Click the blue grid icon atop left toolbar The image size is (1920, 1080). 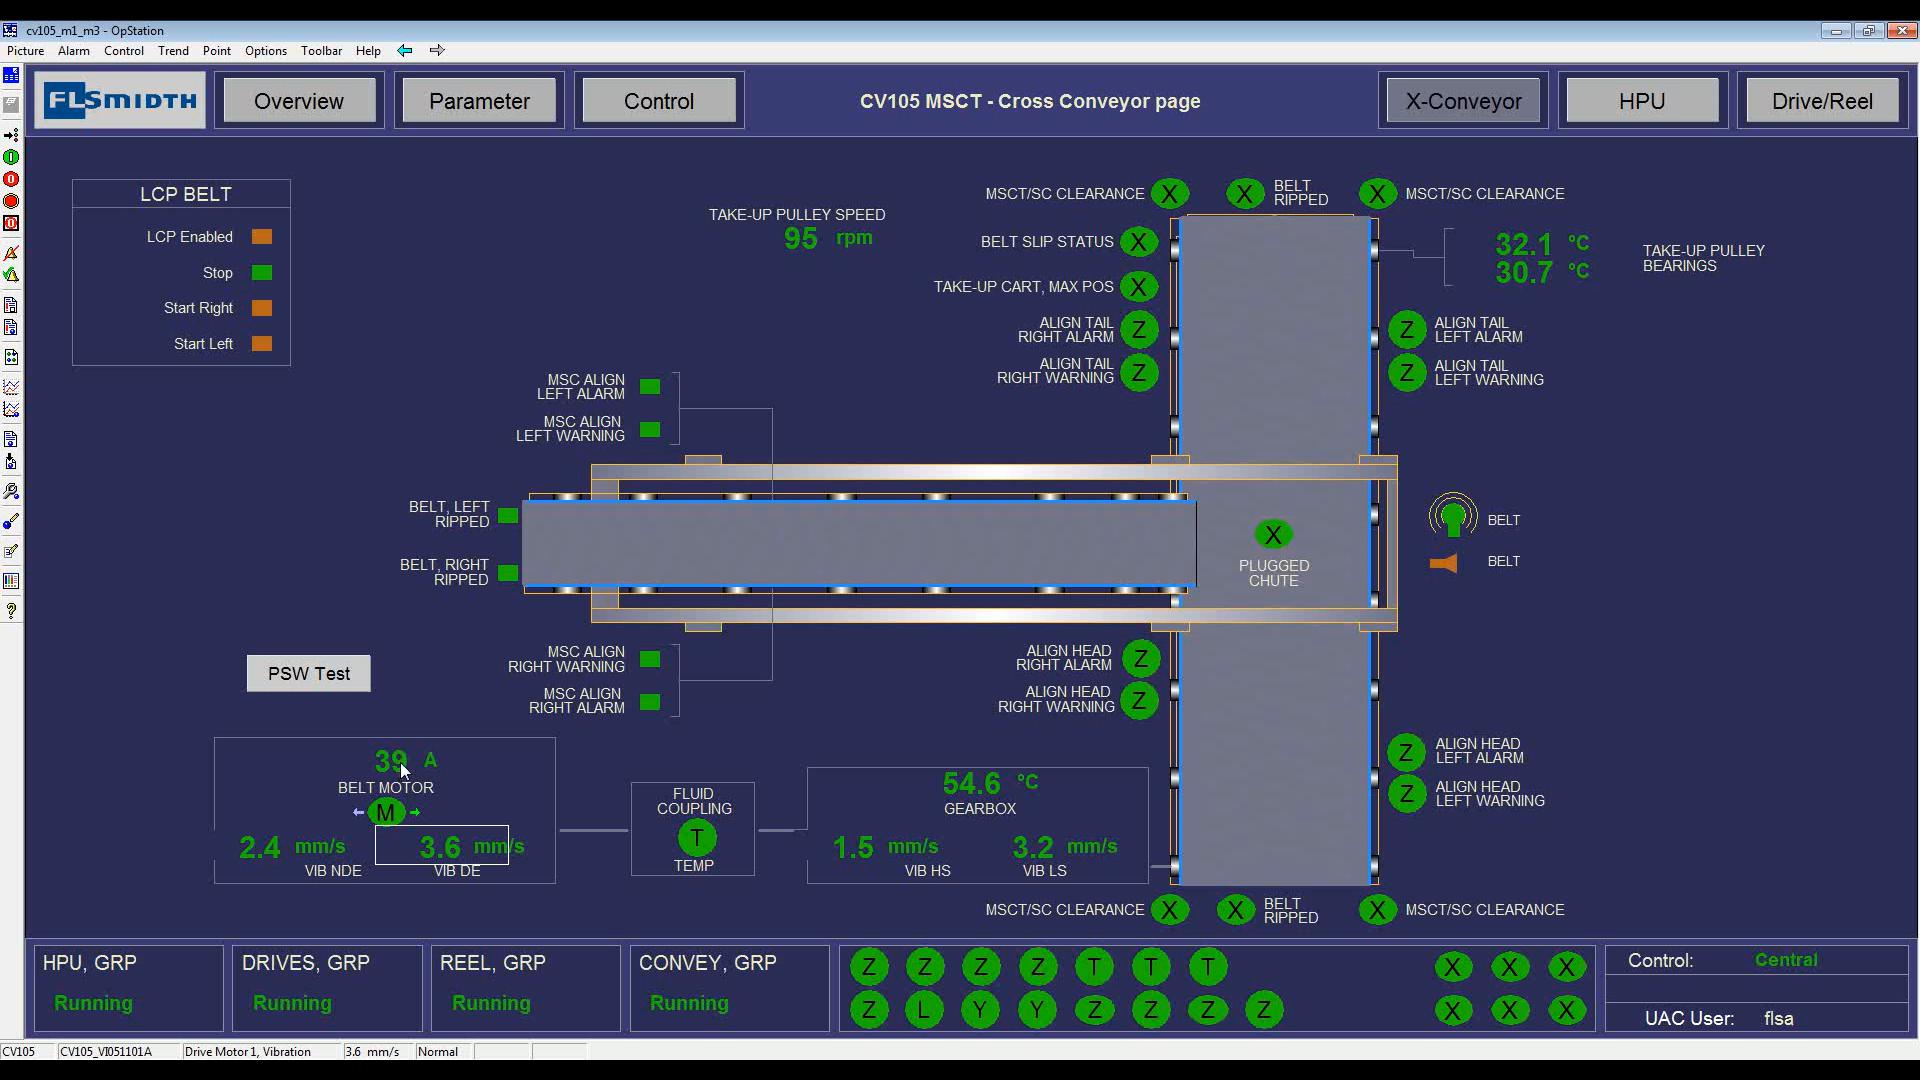pyautogui.click(x=11, y=75)
